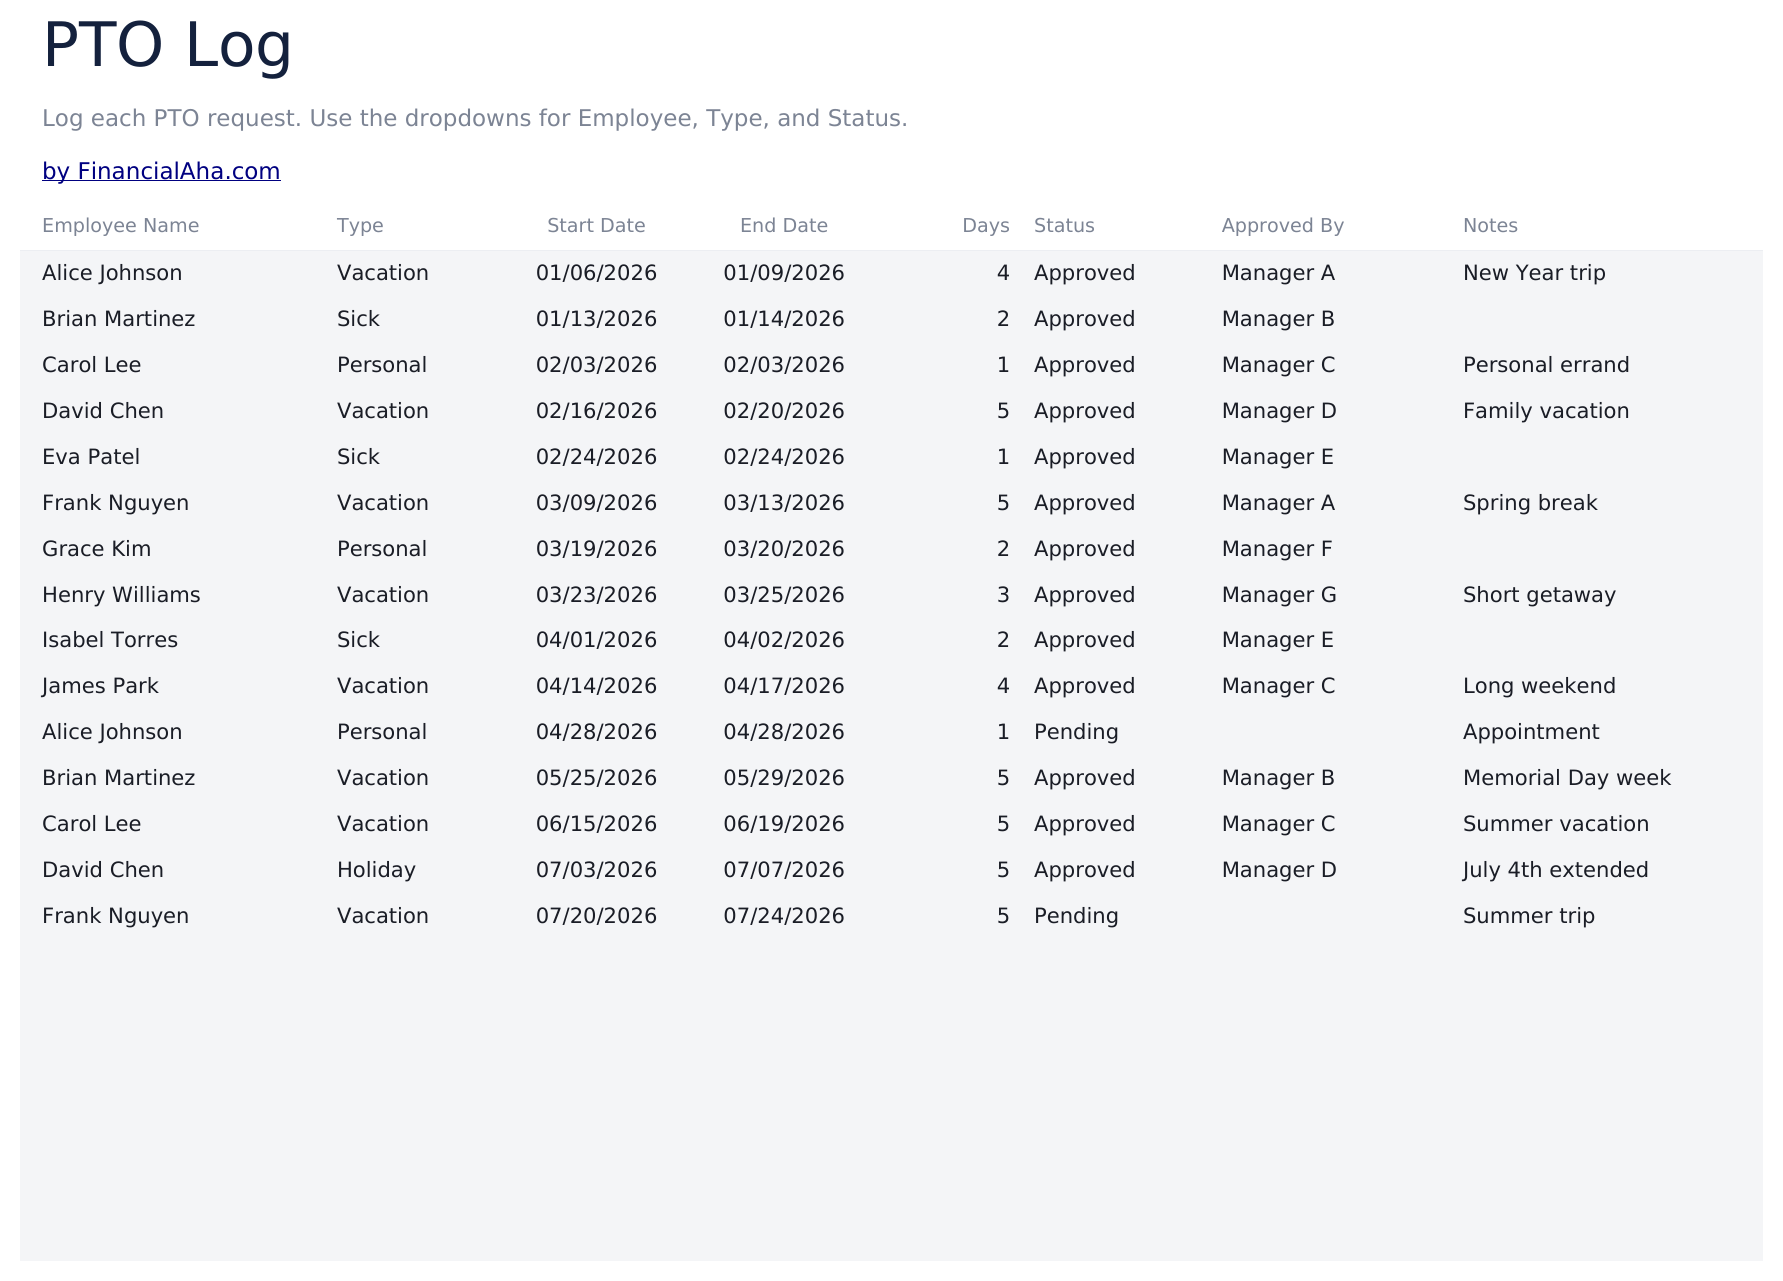Select Frank Nguyen in the Spring break row
Screen dimensions: 1783x1281
point(115,503)
